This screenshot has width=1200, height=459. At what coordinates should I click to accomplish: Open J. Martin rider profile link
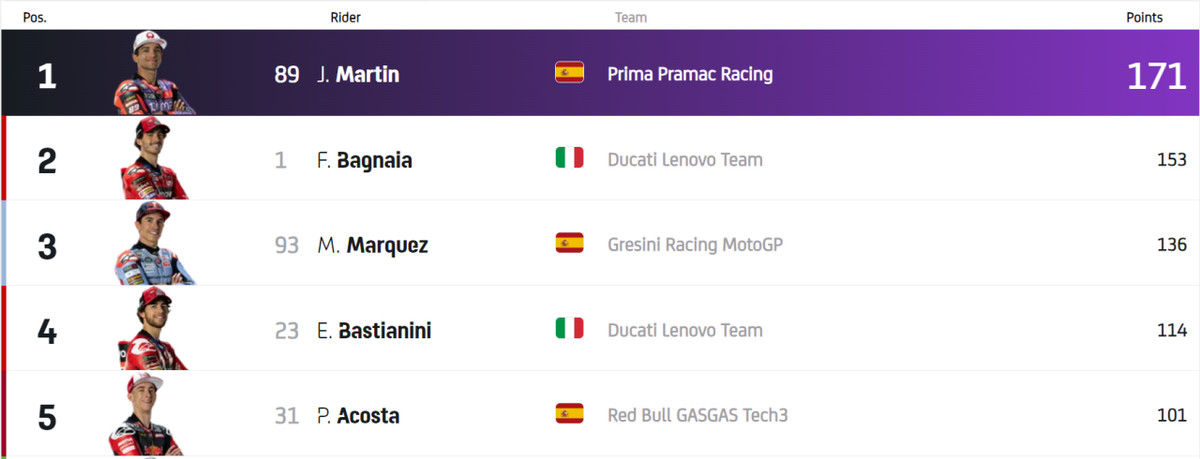358,74
